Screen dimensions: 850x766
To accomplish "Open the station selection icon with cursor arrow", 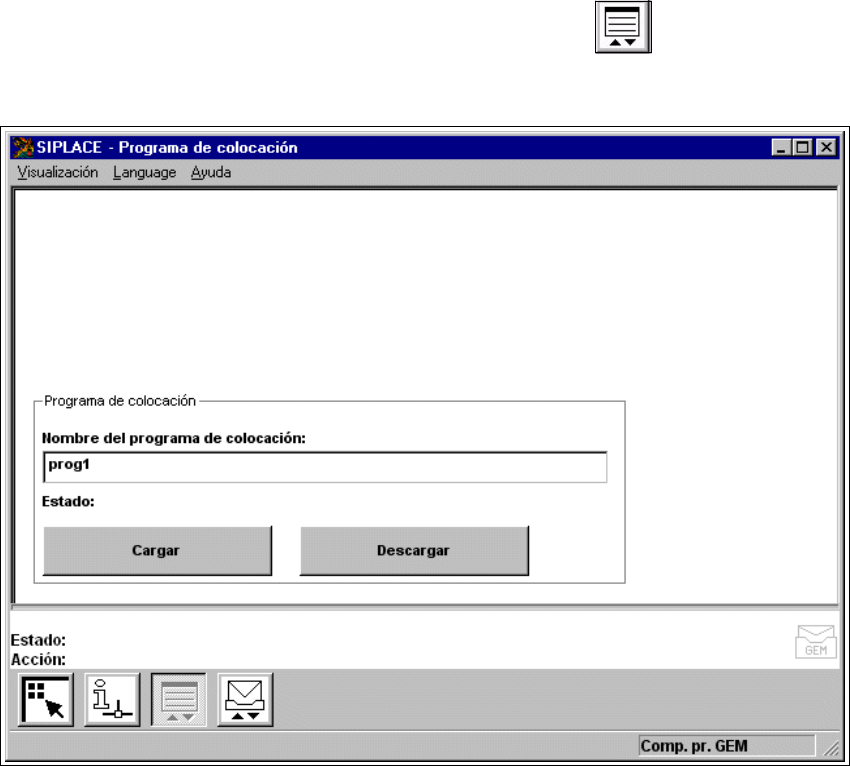I will coord(46,700).
